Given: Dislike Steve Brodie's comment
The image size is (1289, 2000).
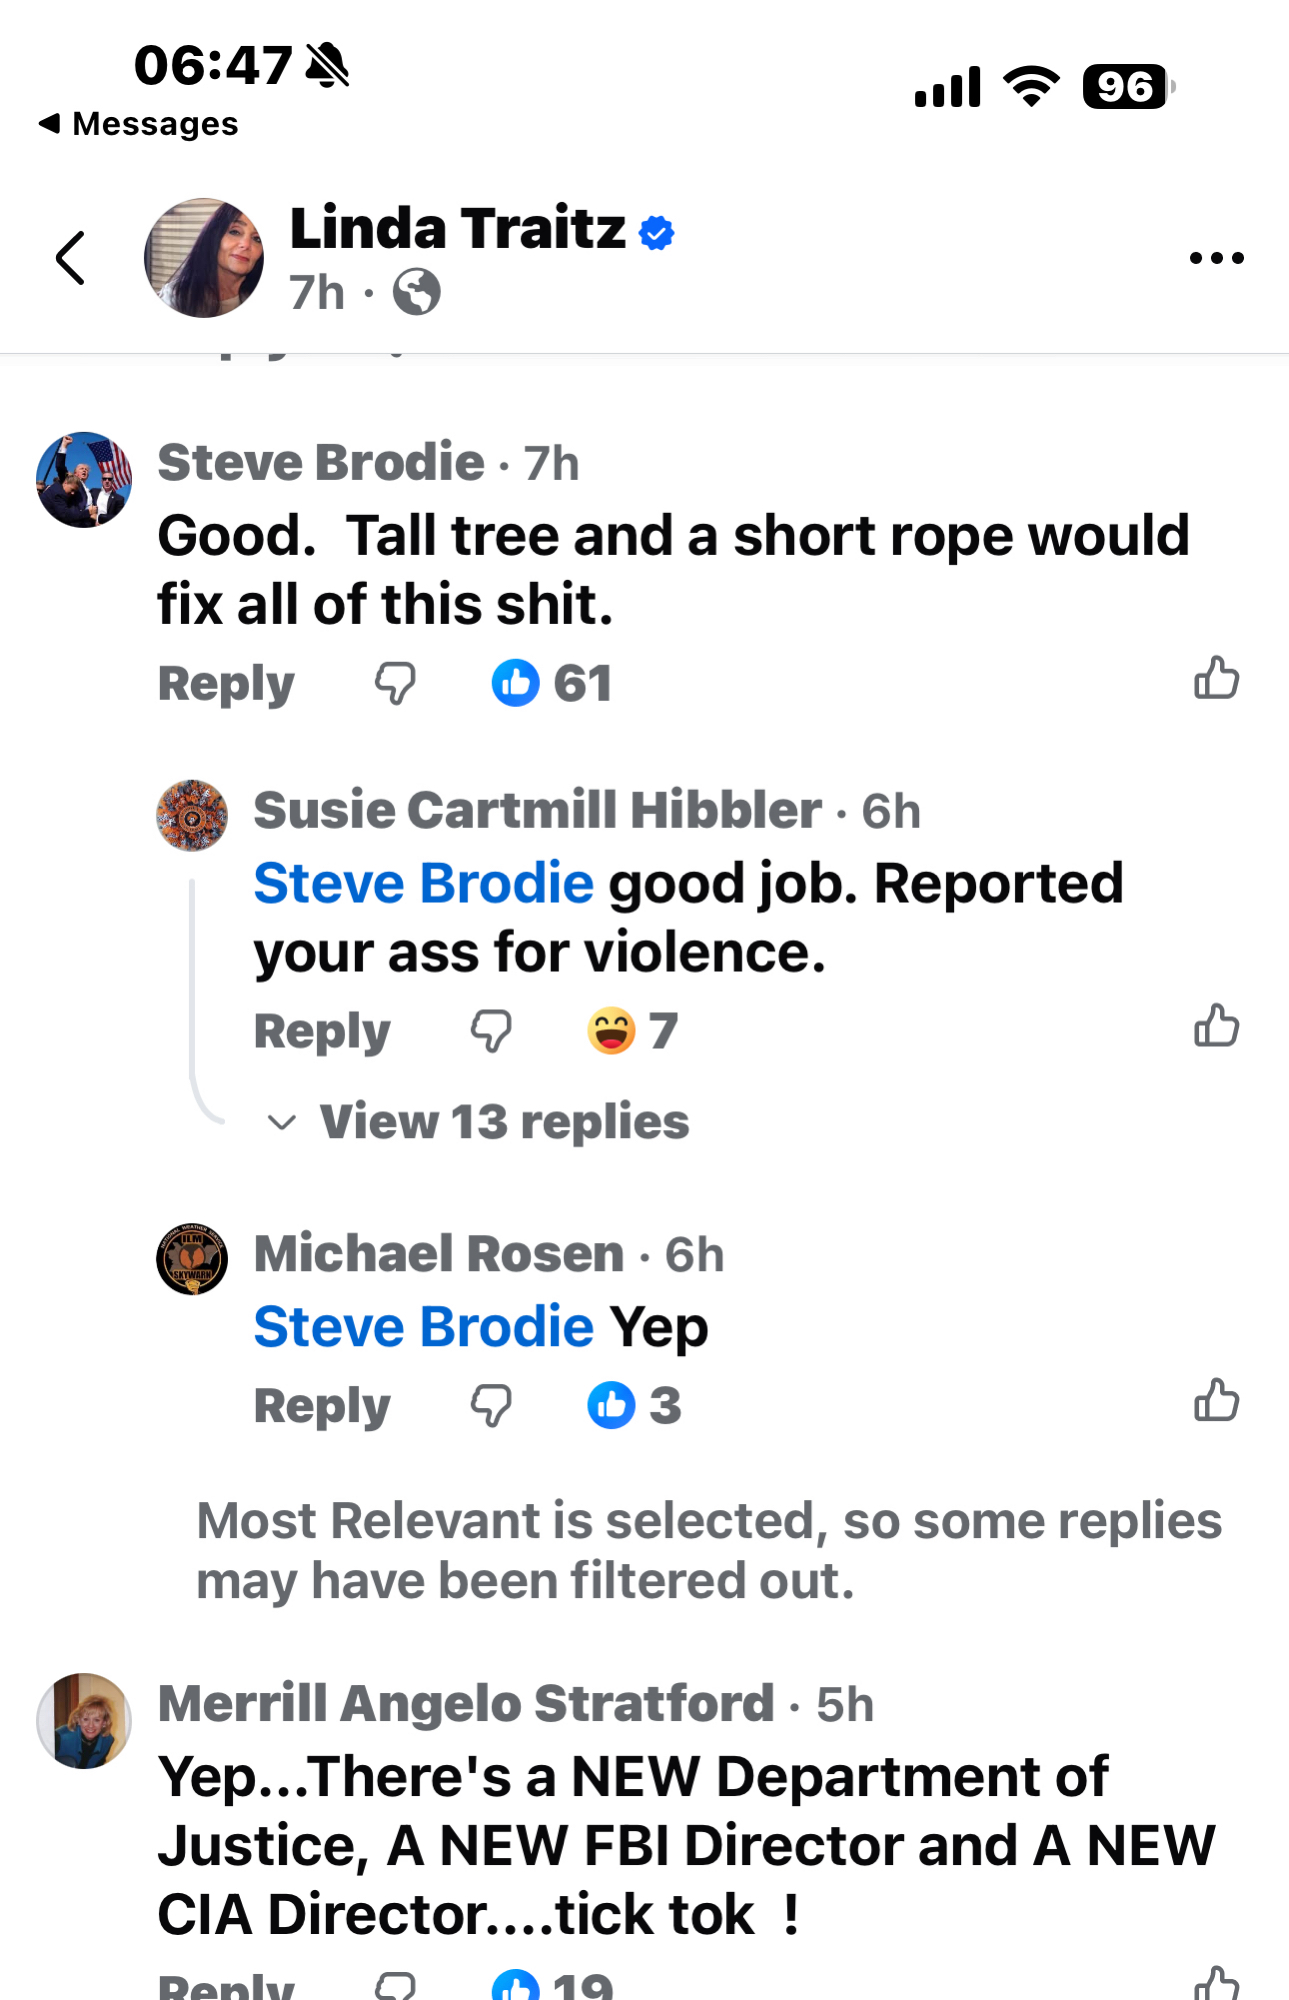Looking at the screenshot, I should click(395, 684).
